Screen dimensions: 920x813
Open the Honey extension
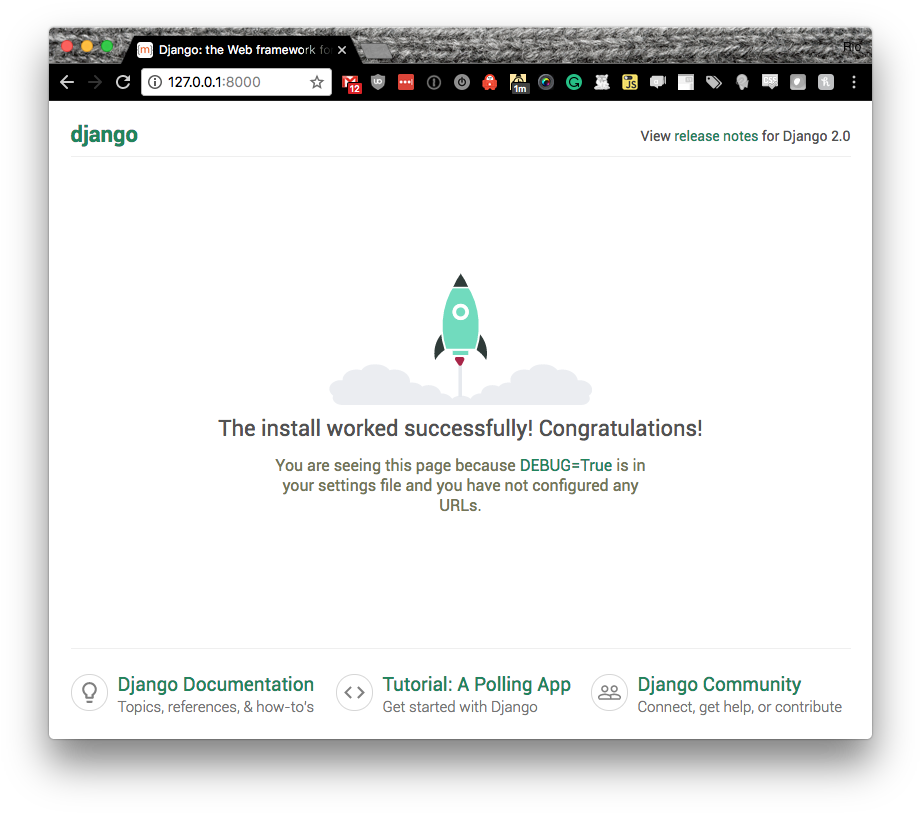pyautogui.click(x=518, y=82)
